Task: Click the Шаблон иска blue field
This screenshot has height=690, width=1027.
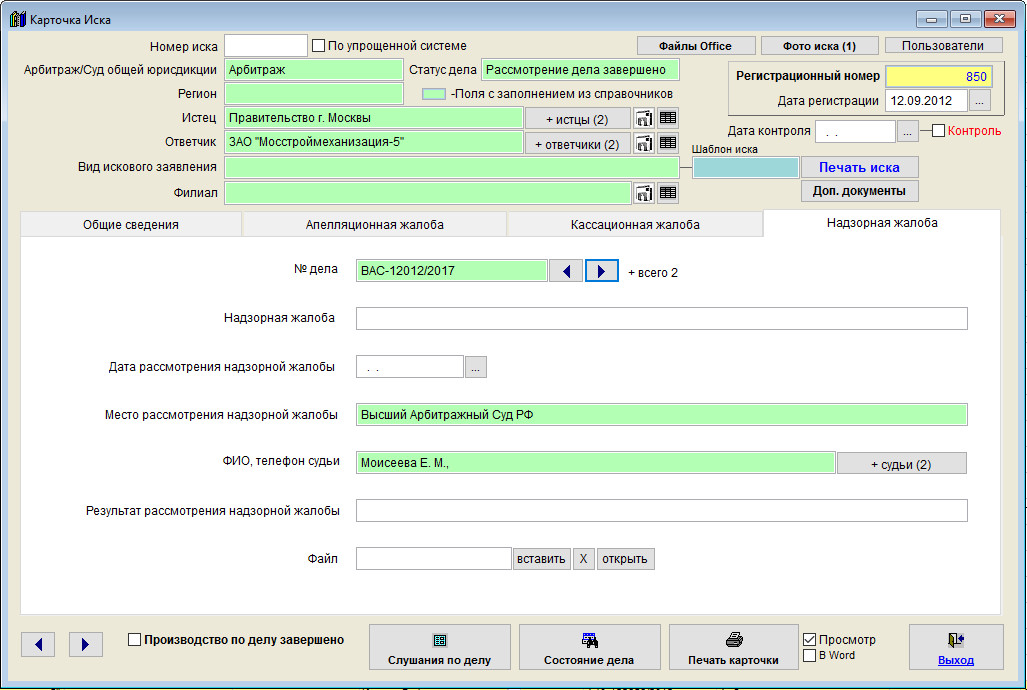Action: point(745,167)
